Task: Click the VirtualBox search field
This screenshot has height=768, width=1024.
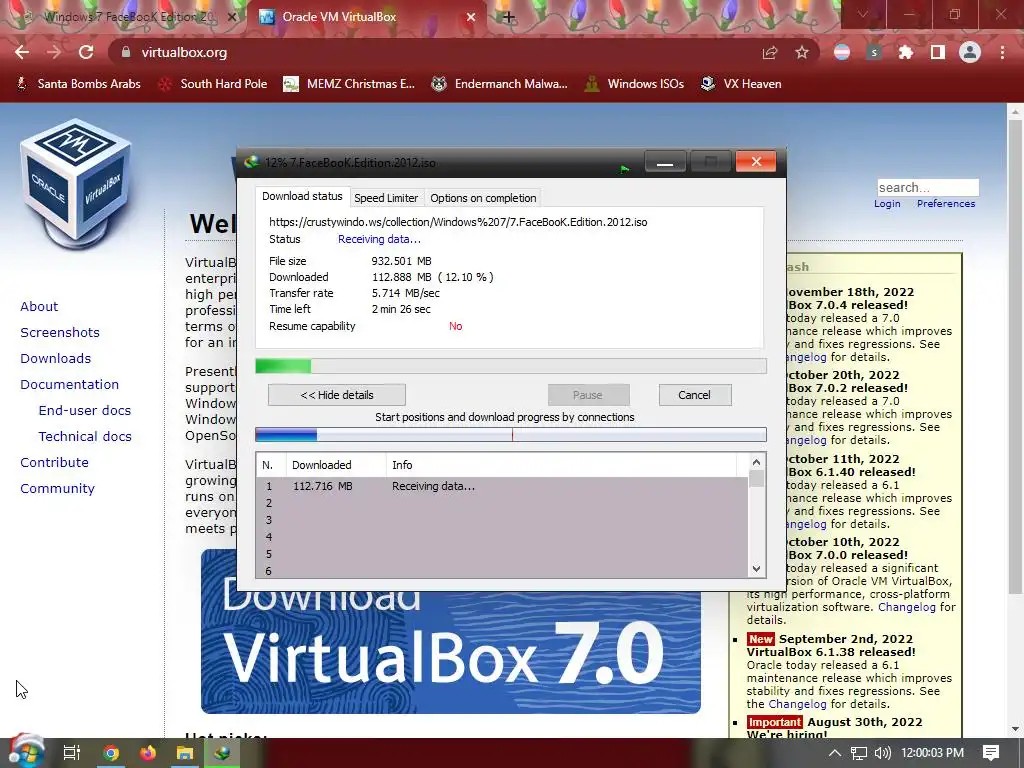Action: (x=927, y=187)
